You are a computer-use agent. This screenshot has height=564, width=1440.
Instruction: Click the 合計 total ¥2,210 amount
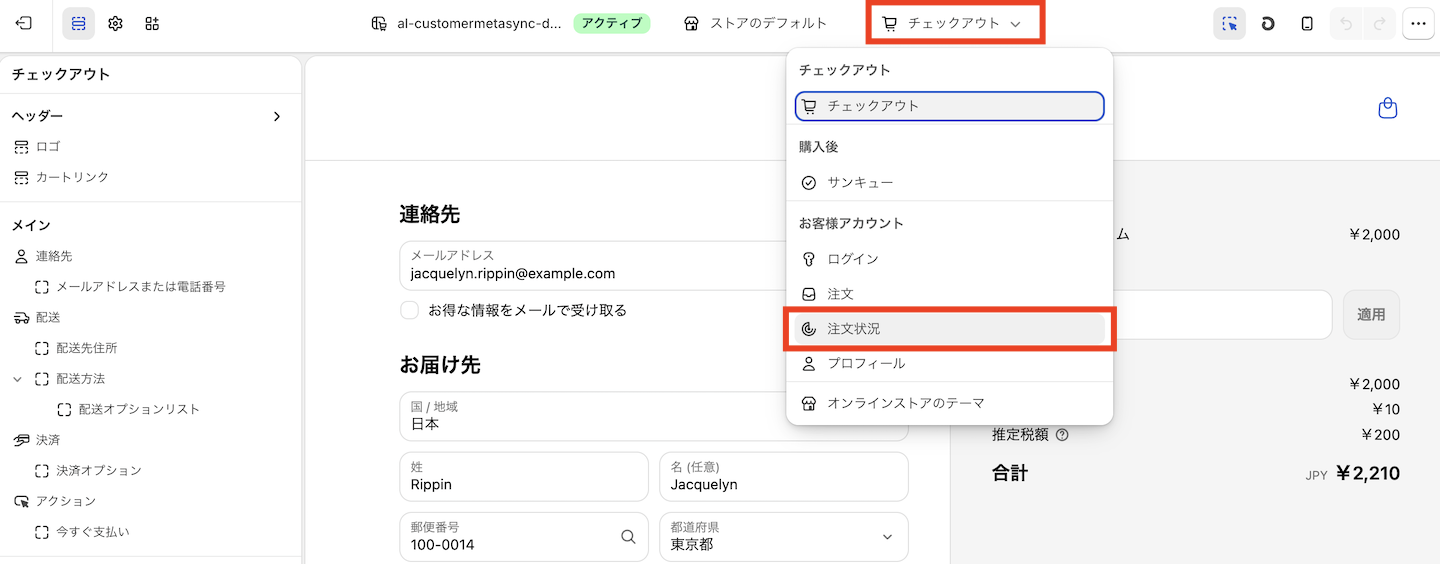coord(1367,473)
